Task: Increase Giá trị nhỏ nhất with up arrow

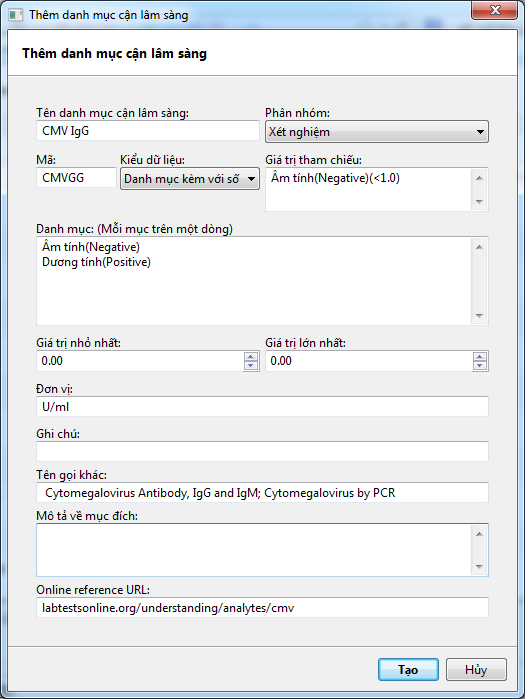Action: [251, 356]
